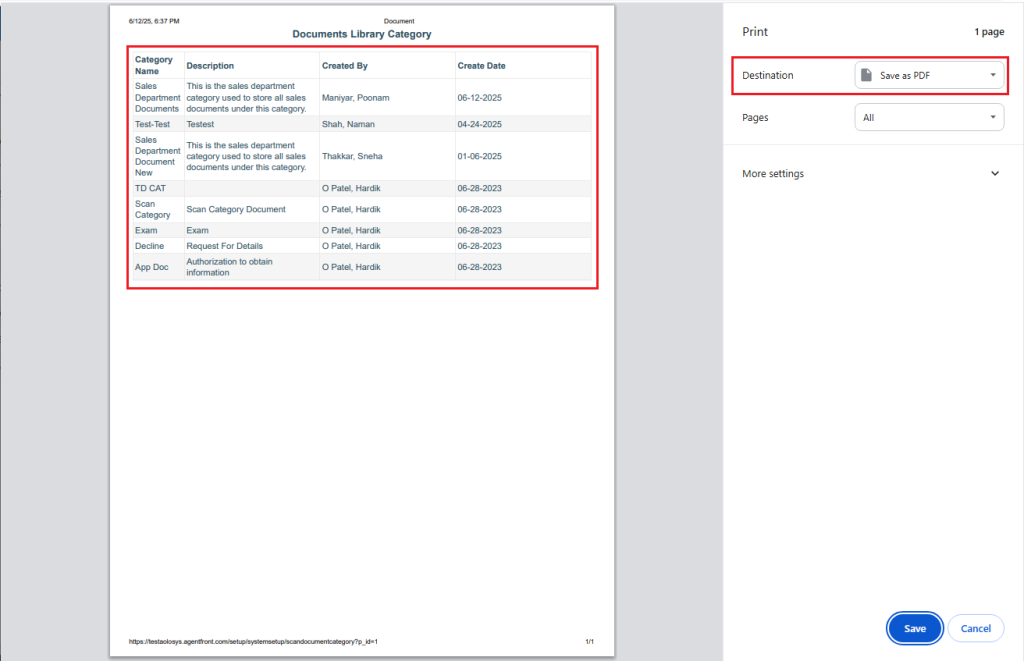The image size is (1024, 661).
Task: Click the PDF file icon in Destination
Action: tap(867, 76)
